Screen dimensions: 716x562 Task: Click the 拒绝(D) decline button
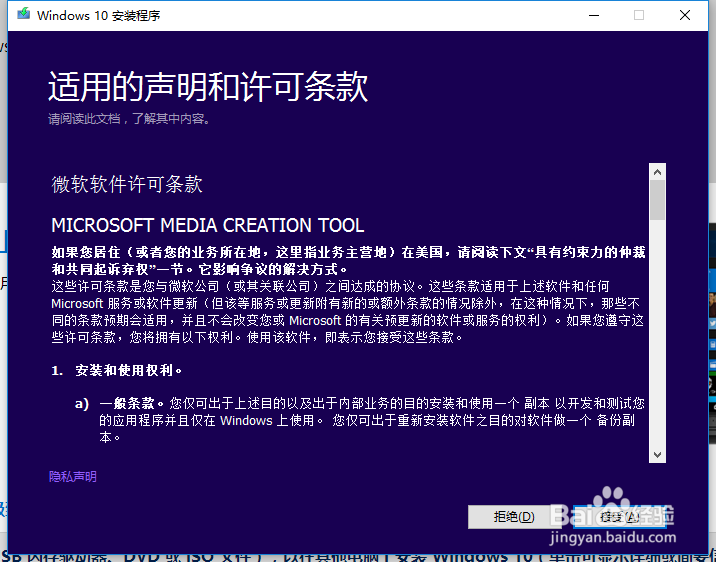(x=514, y=517)
